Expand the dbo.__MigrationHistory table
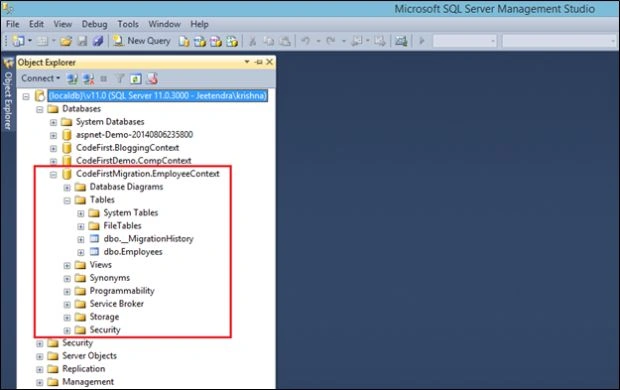 coord(81,240)
